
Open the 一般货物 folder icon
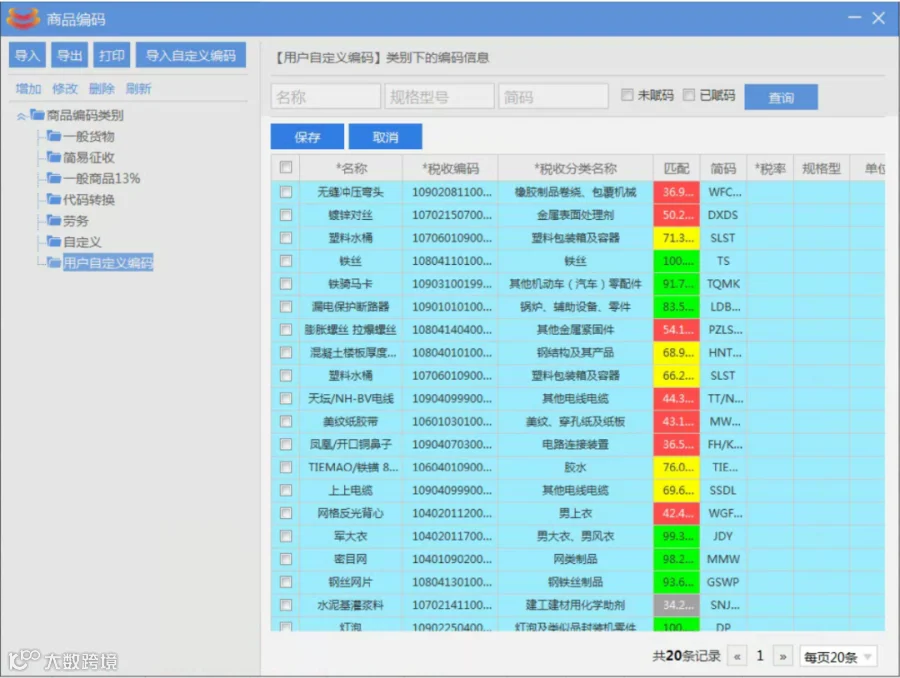(54, 136)
